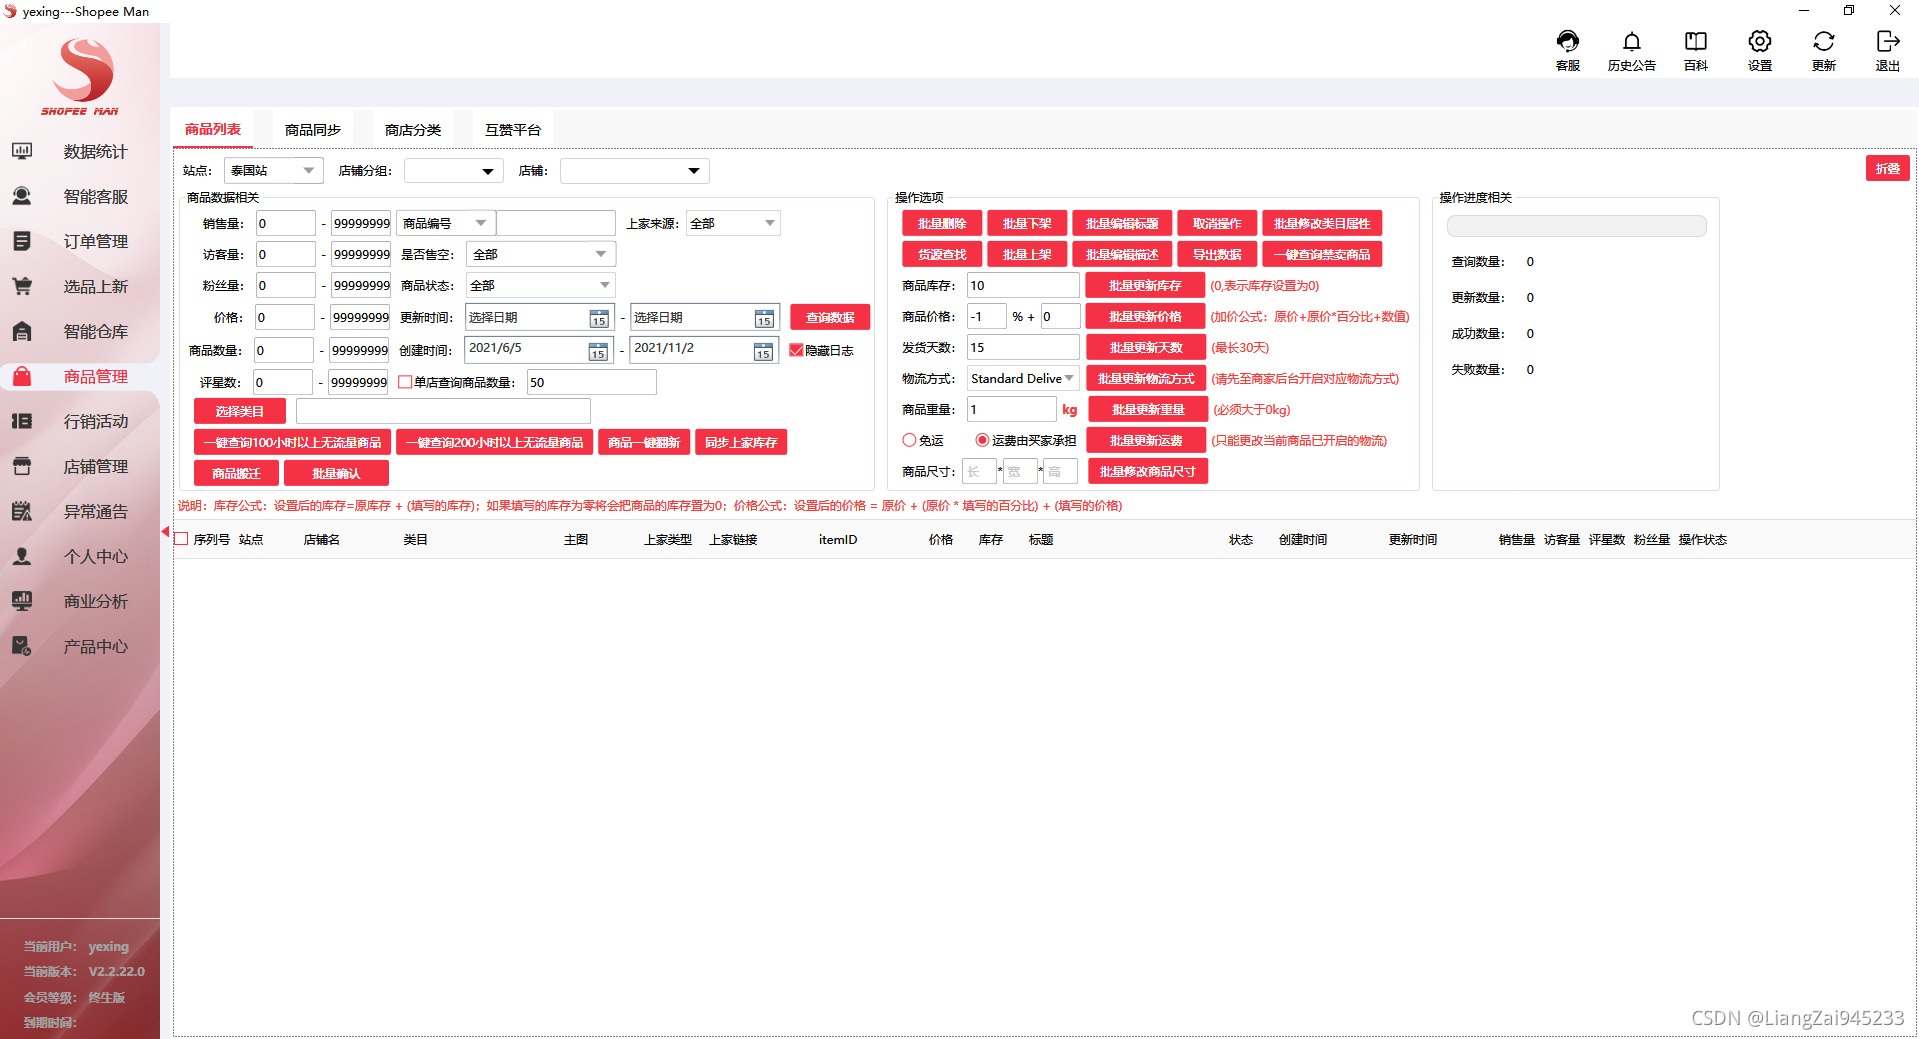Open calendar for creation start date 2021/6/5
The height and width of the screenshot is (1039, 1919).
pos(598,350)
